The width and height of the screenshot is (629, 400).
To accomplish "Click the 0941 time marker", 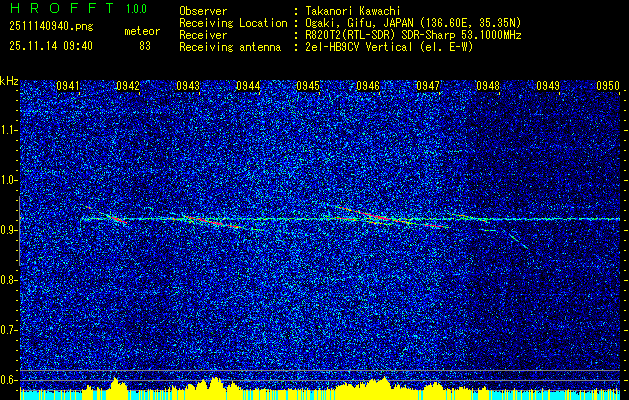I will (67, 86).
